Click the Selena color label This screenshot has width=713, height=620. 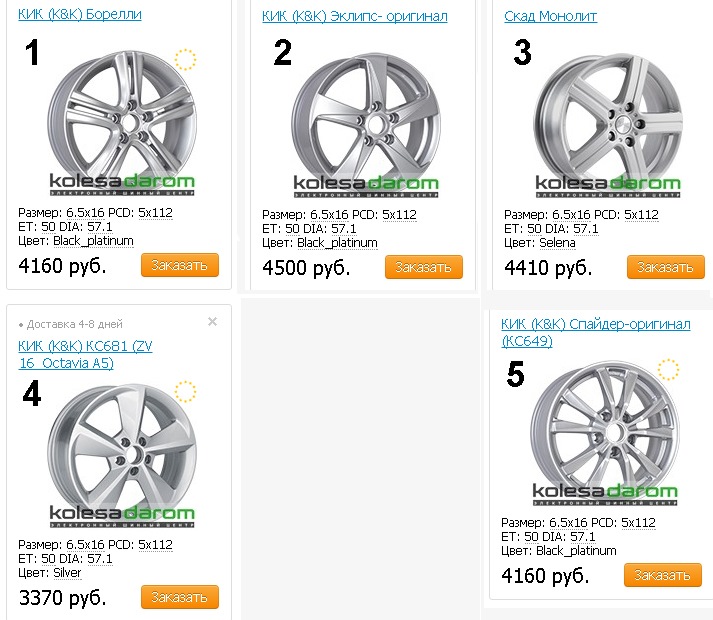[x=558, y=243]
